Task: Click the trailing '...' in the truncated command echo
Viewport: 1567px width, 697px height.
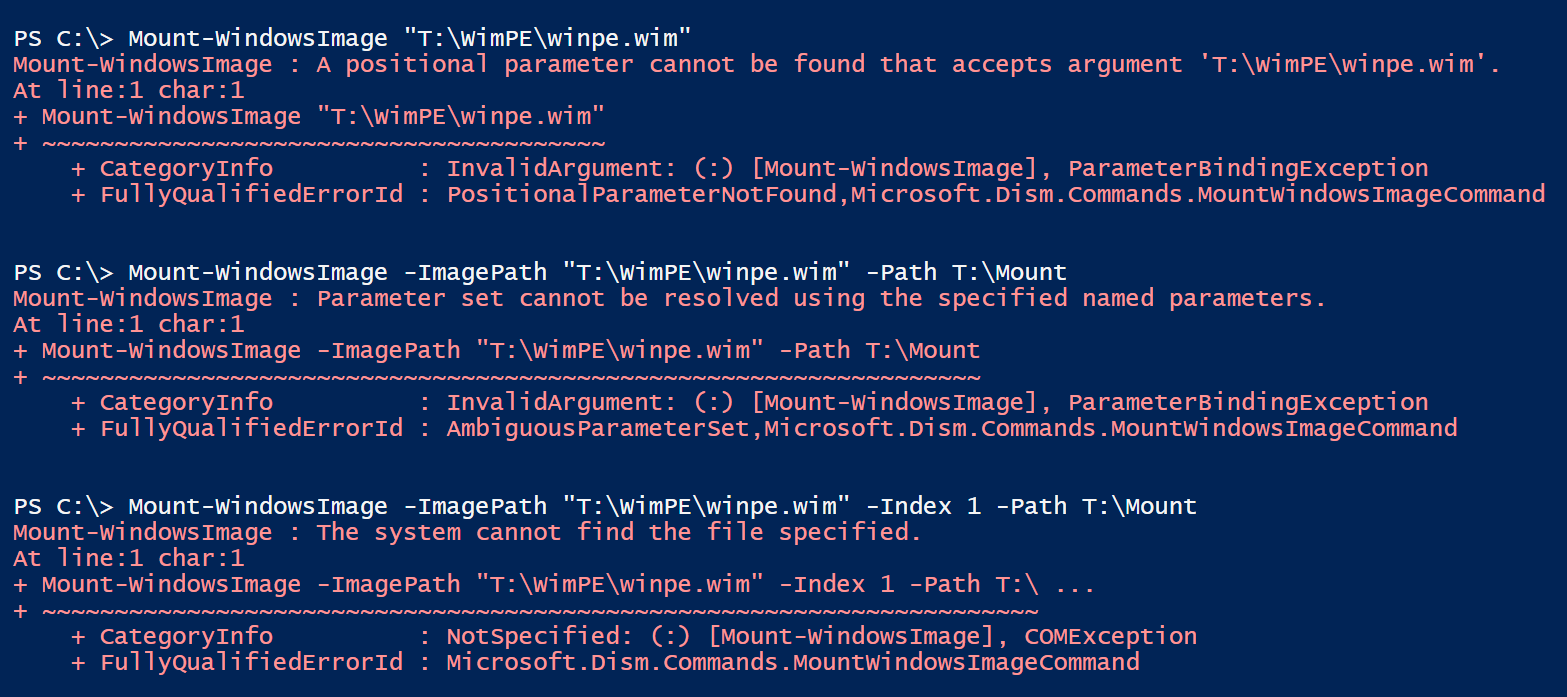Action: point(1074,584)
